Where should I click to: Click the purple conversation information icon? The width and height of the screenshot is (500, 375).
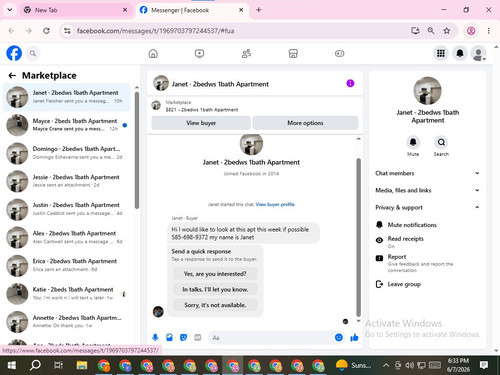(350, 83)
